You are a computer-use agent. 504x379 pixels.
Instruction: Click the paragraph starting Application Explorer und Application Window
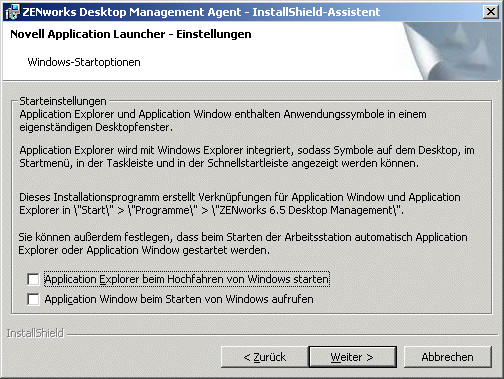[223, 121]
